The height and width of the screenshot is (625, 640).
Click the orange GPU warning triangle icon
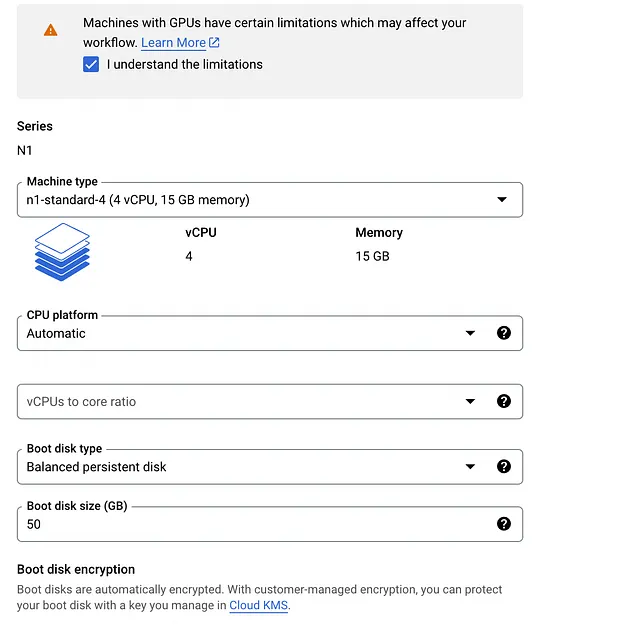51,30
